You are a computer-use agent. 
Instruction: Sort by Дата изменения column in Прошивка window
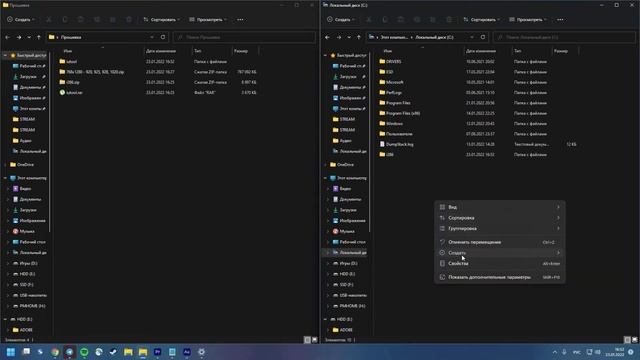click(161, 51)
